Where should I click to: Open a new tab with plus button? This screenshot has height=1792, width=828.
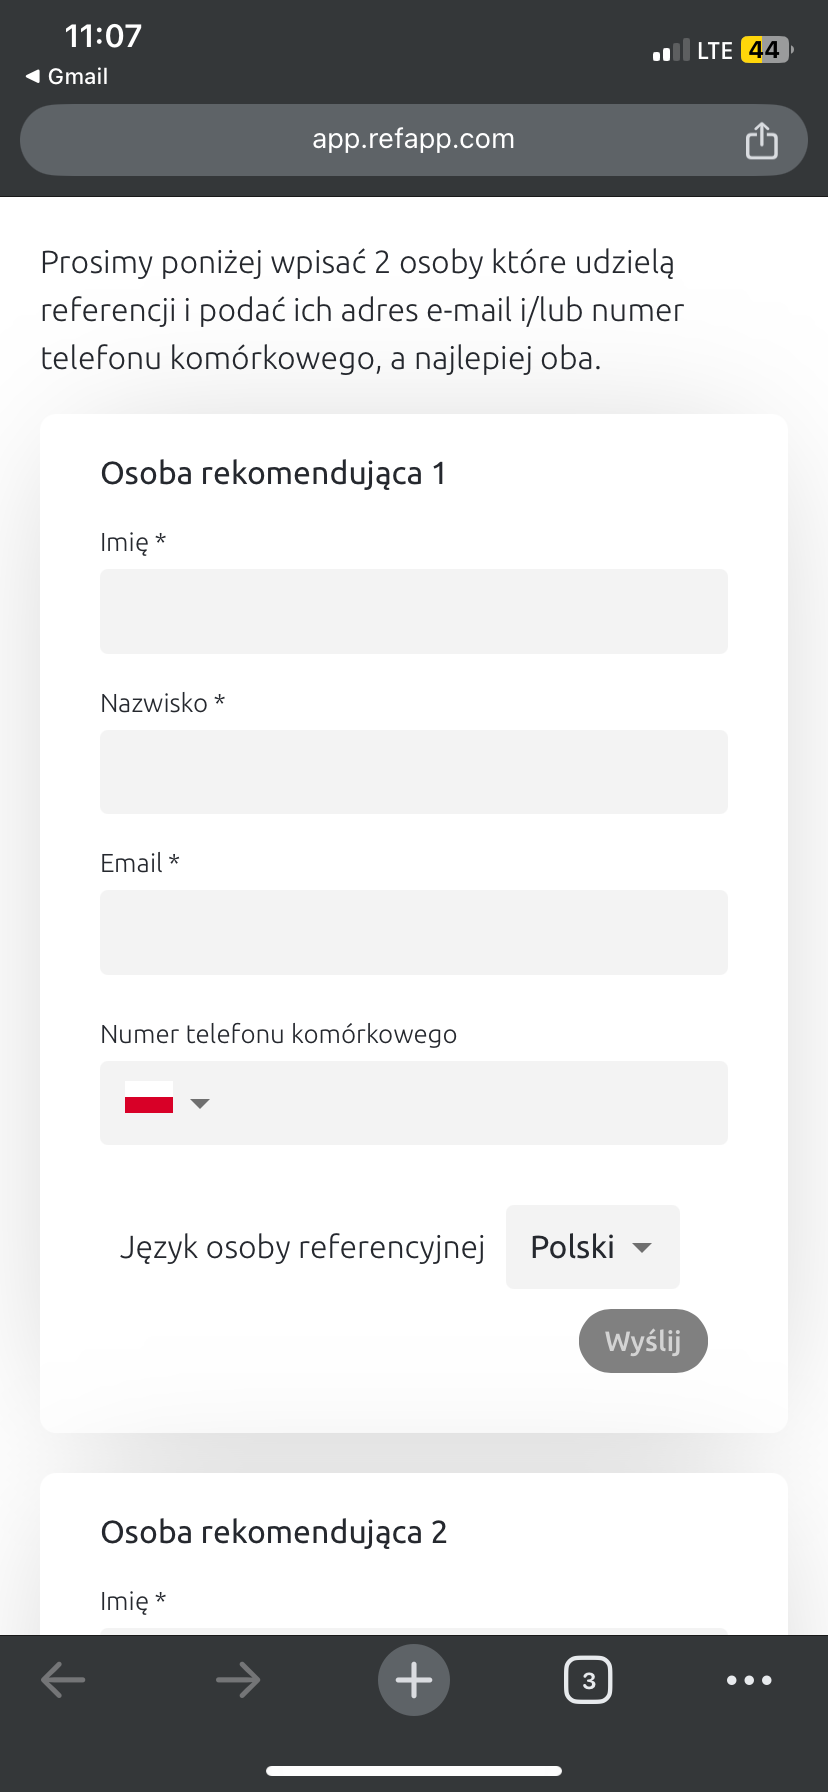(414, 1680)
